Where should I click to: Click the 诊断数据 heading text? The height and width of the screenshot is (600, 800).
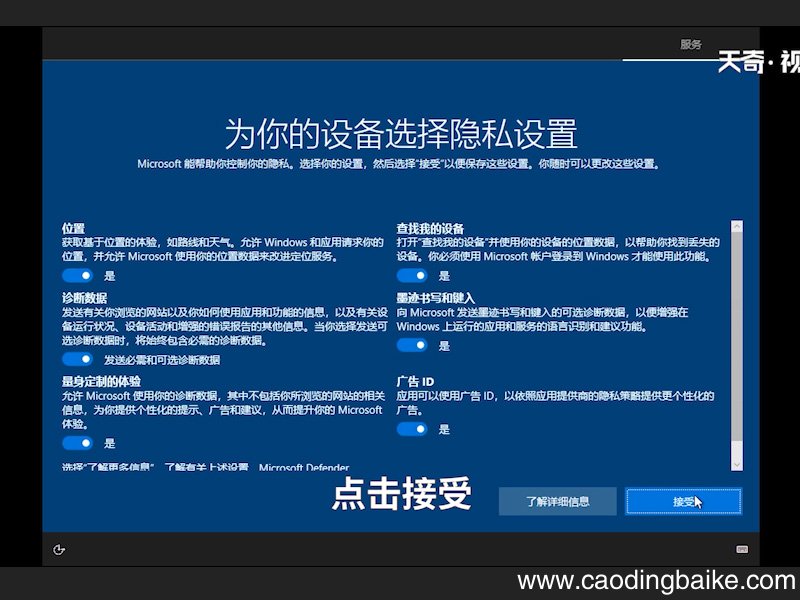pyautogui.click(x=85, y=298)
